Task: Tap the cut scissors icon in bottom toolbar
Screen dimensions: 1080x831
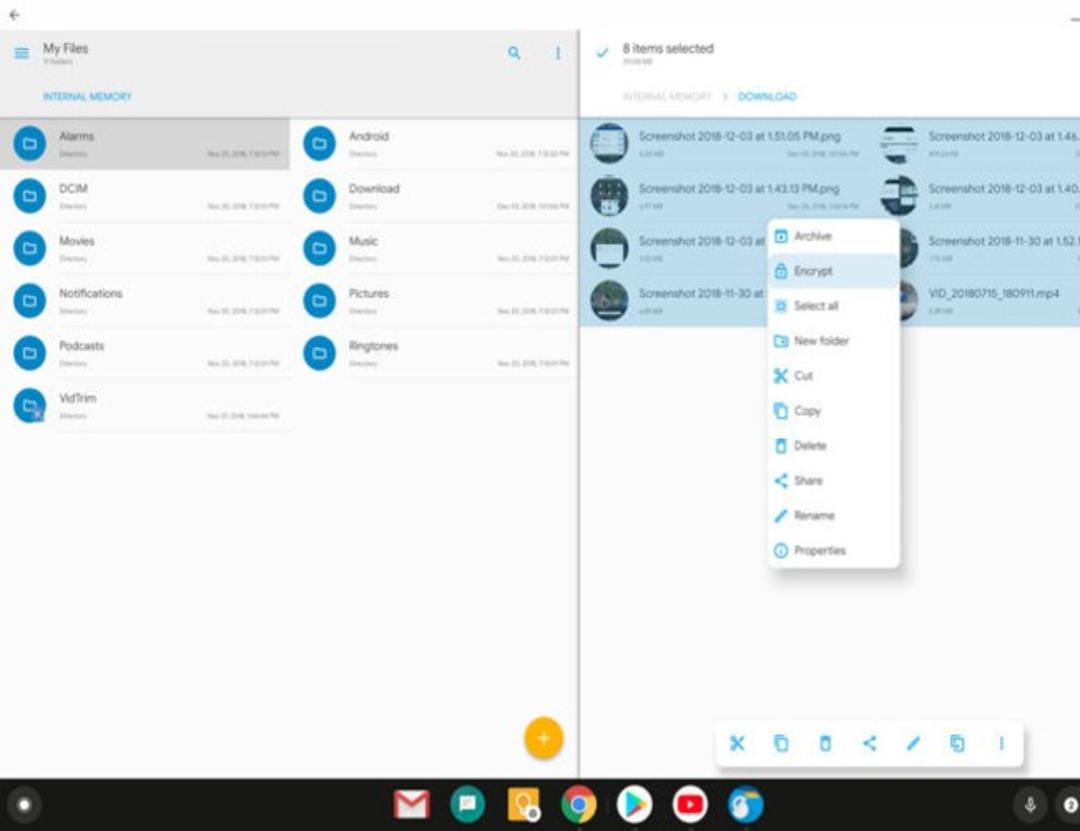Action: pyautogui.click(x=737, y=743)
